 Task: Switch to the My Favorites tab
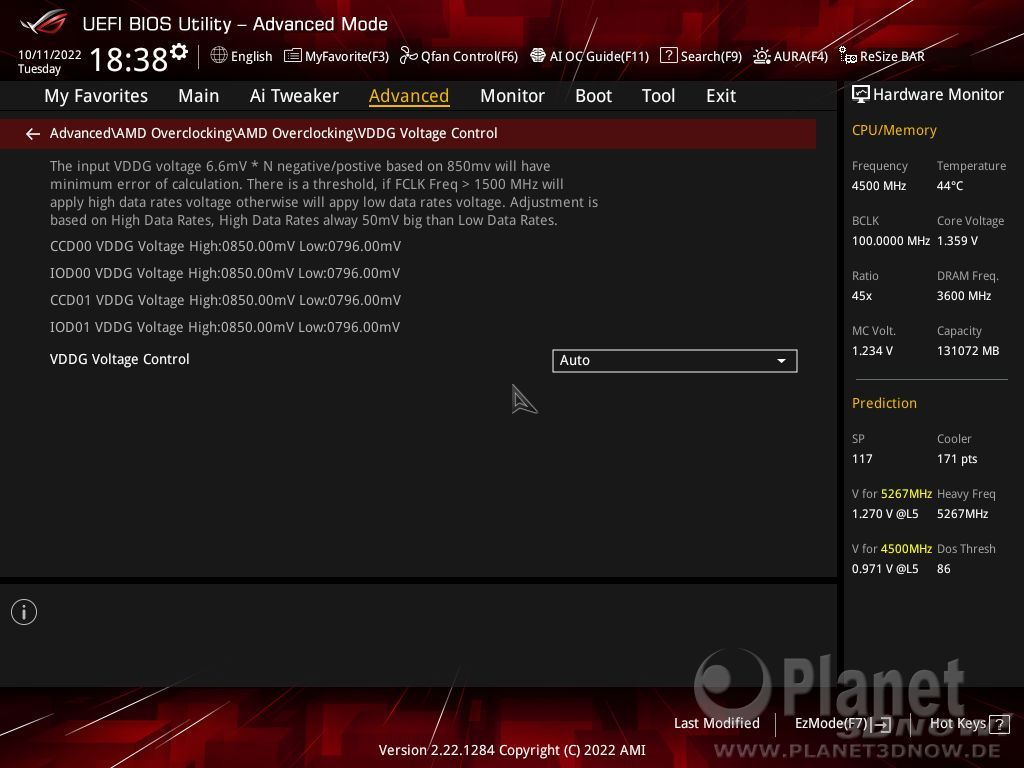96,96
